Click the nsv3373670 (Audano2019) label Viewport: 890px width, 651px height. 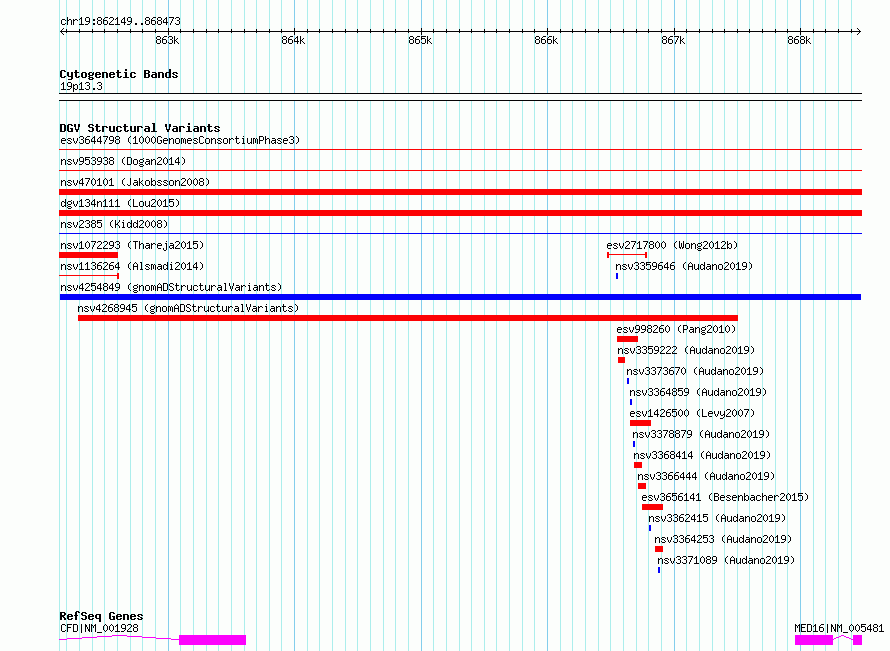(x=695, y=371)
